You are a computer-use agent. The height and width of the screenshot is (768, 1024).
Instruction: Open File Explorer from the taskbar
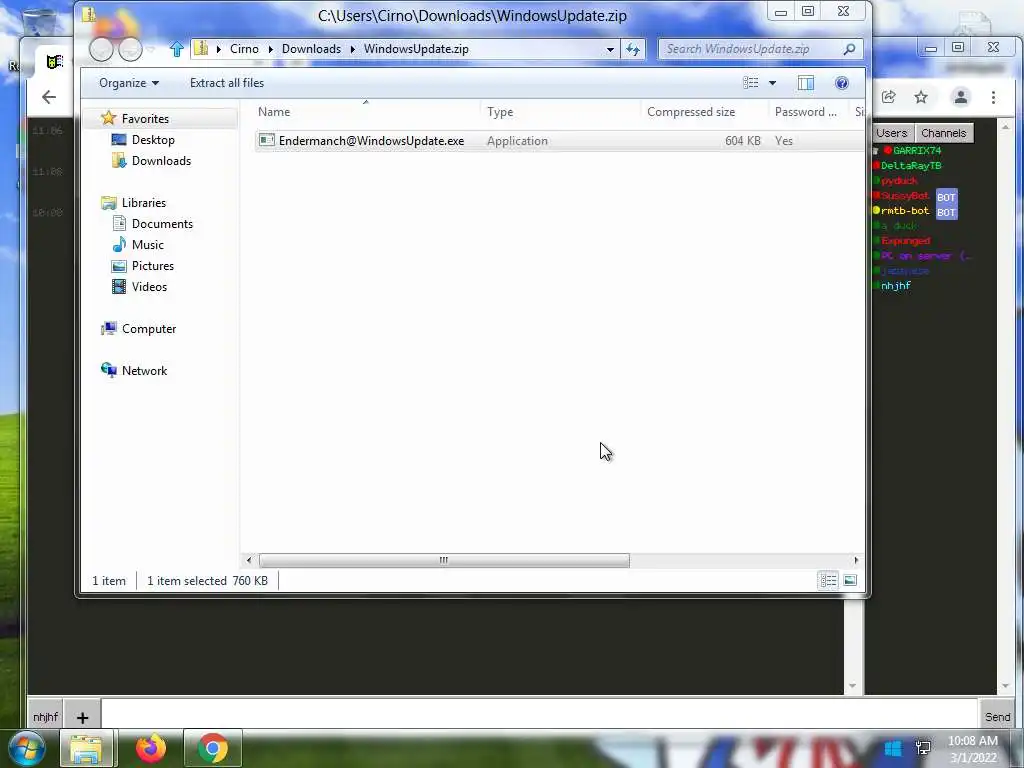click(x=87, y=749)
